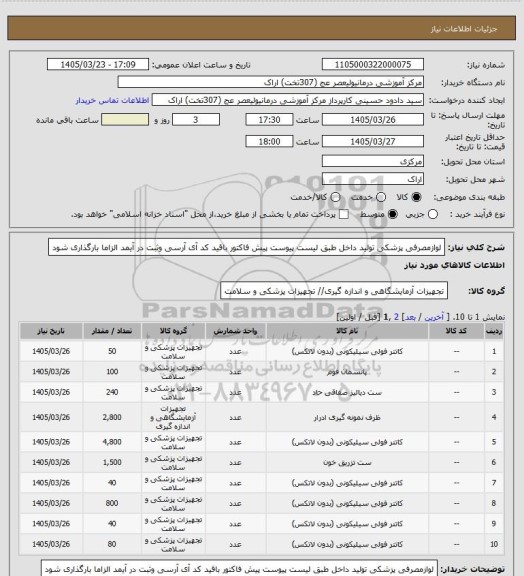Image resolution: width=524 pixels, height=576 pixels.
Task: Click the اطلاعات کالاهای مورد نیاز heading
Action: coord(455,265)
